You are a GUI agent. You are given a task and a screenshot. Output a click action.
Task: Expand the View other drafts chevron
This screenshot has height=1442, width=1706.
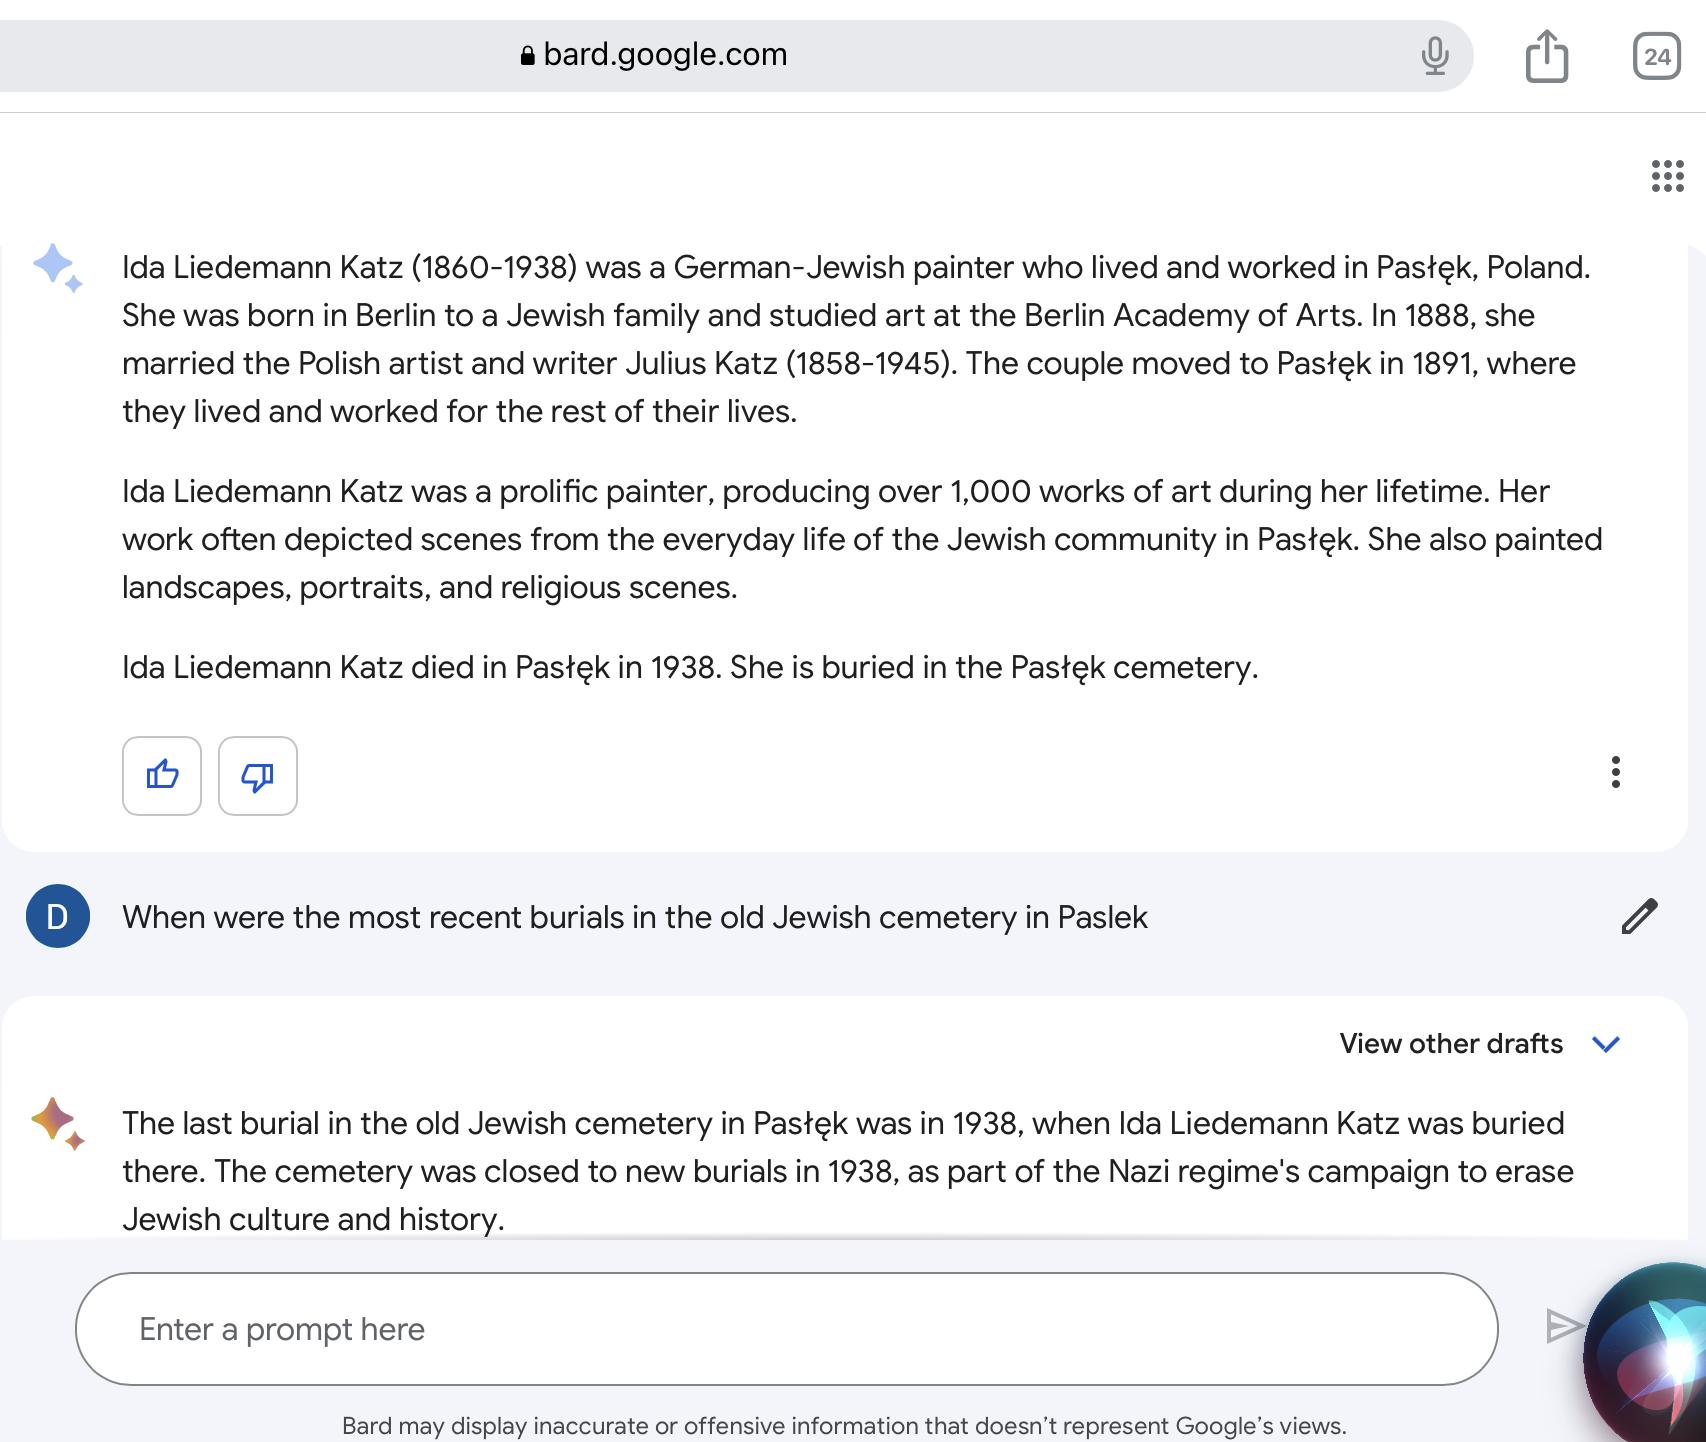1606,1044
